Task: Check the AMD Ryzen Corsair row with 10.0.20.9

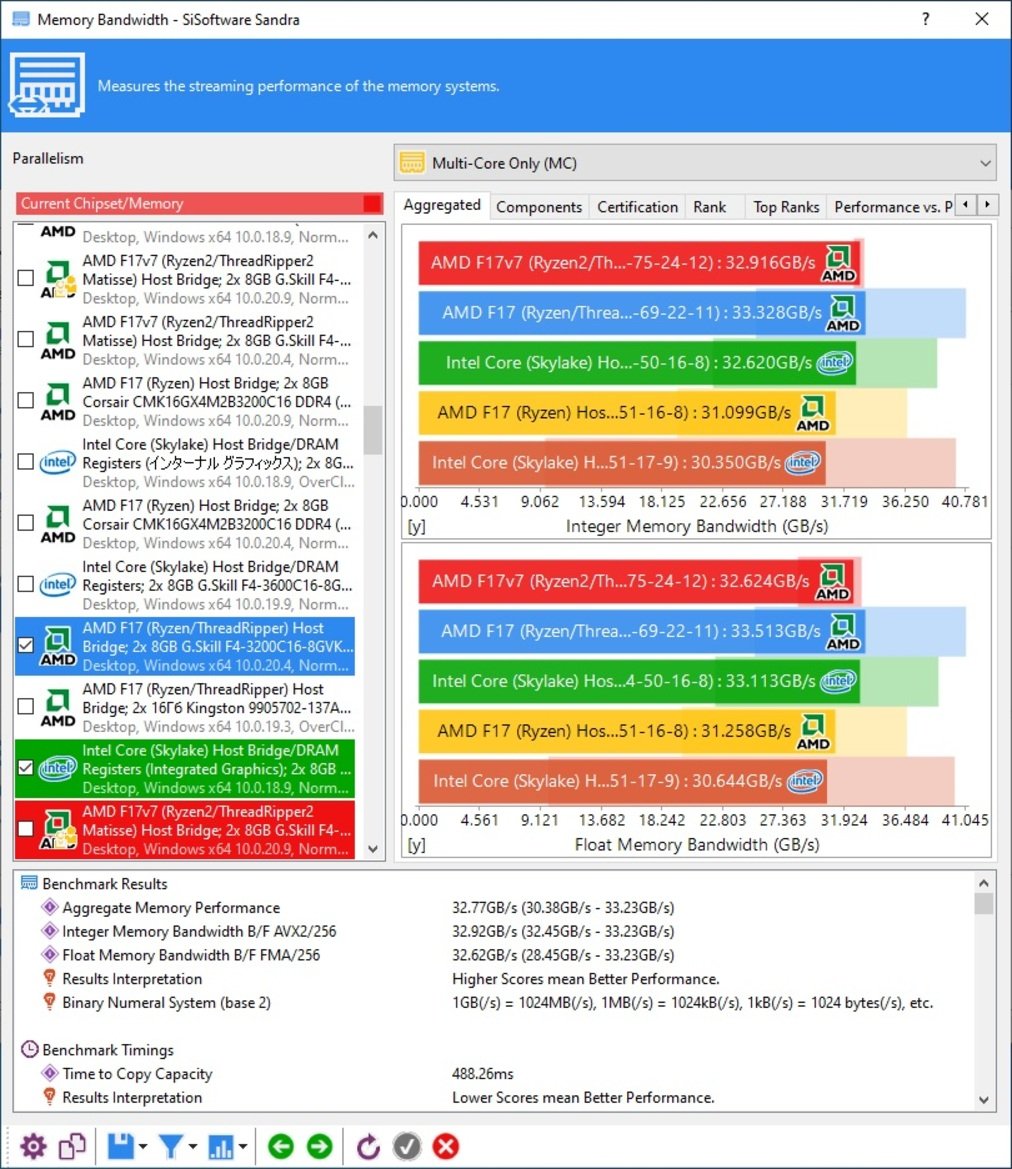Action: coord(25,400)
